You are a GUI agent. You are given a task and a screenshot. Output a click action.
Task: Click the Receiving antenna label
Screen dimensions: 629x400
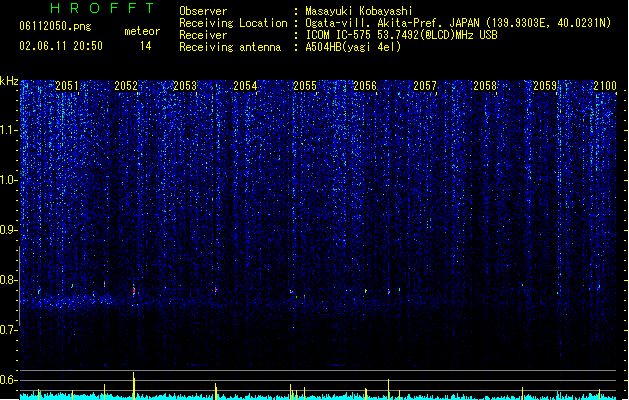pos(230,47)
